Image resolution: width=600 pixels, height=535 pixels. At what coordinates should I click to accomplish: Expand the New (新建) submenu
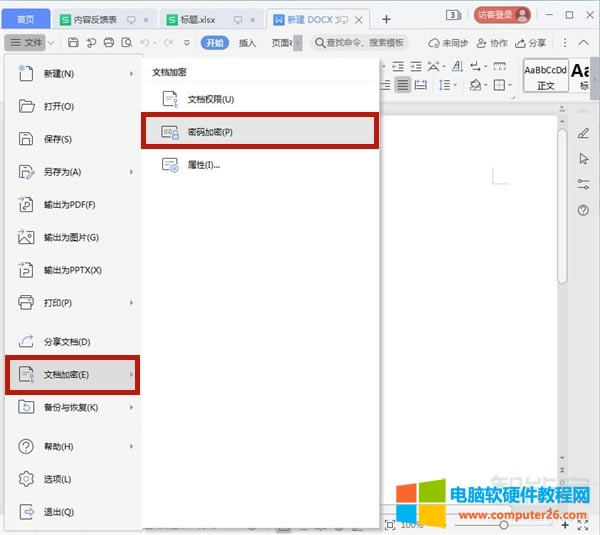72,74
